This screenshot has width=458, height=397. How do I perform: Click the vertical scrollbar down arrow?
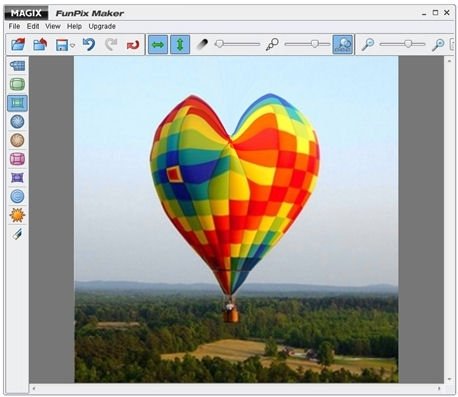pyautogui.click(x=449, y=379)
